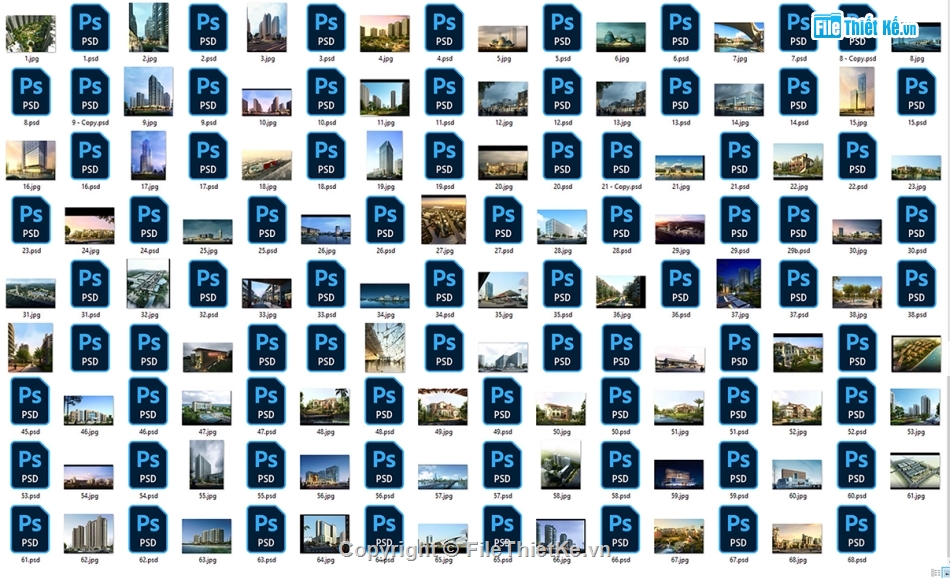Select the 15.jpg tower thumbnail
This screenshot has height=578, width=950.
pos(857,91)
